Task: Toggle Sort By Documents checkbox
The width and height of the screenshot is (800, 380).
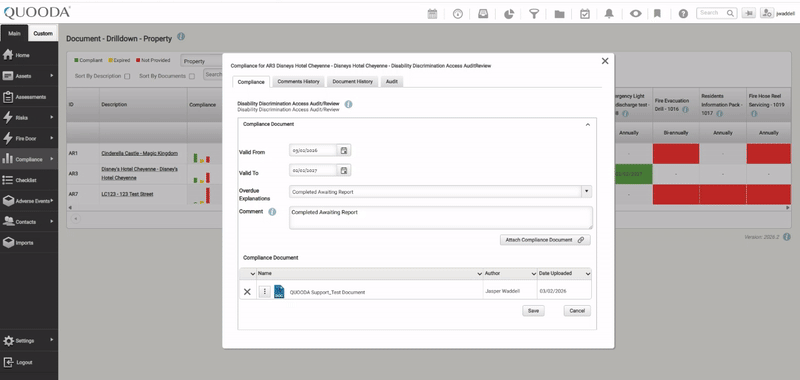Action: [x=192, y=77]
